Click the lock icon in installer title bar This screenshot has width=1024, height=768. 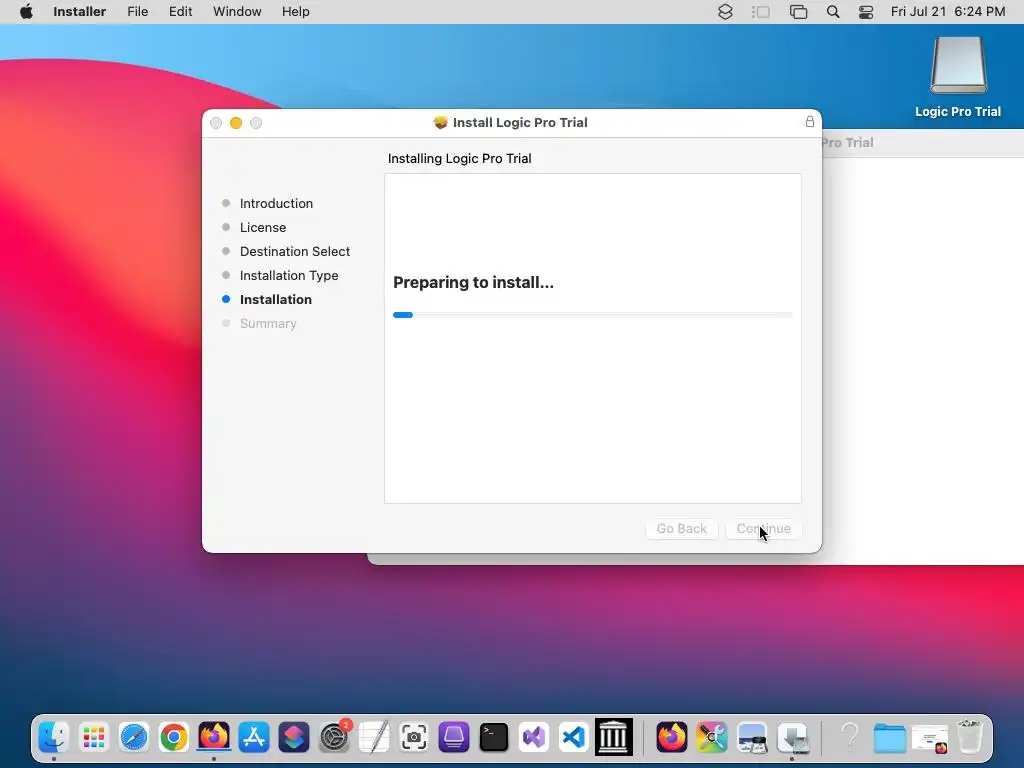pos(810,121)
